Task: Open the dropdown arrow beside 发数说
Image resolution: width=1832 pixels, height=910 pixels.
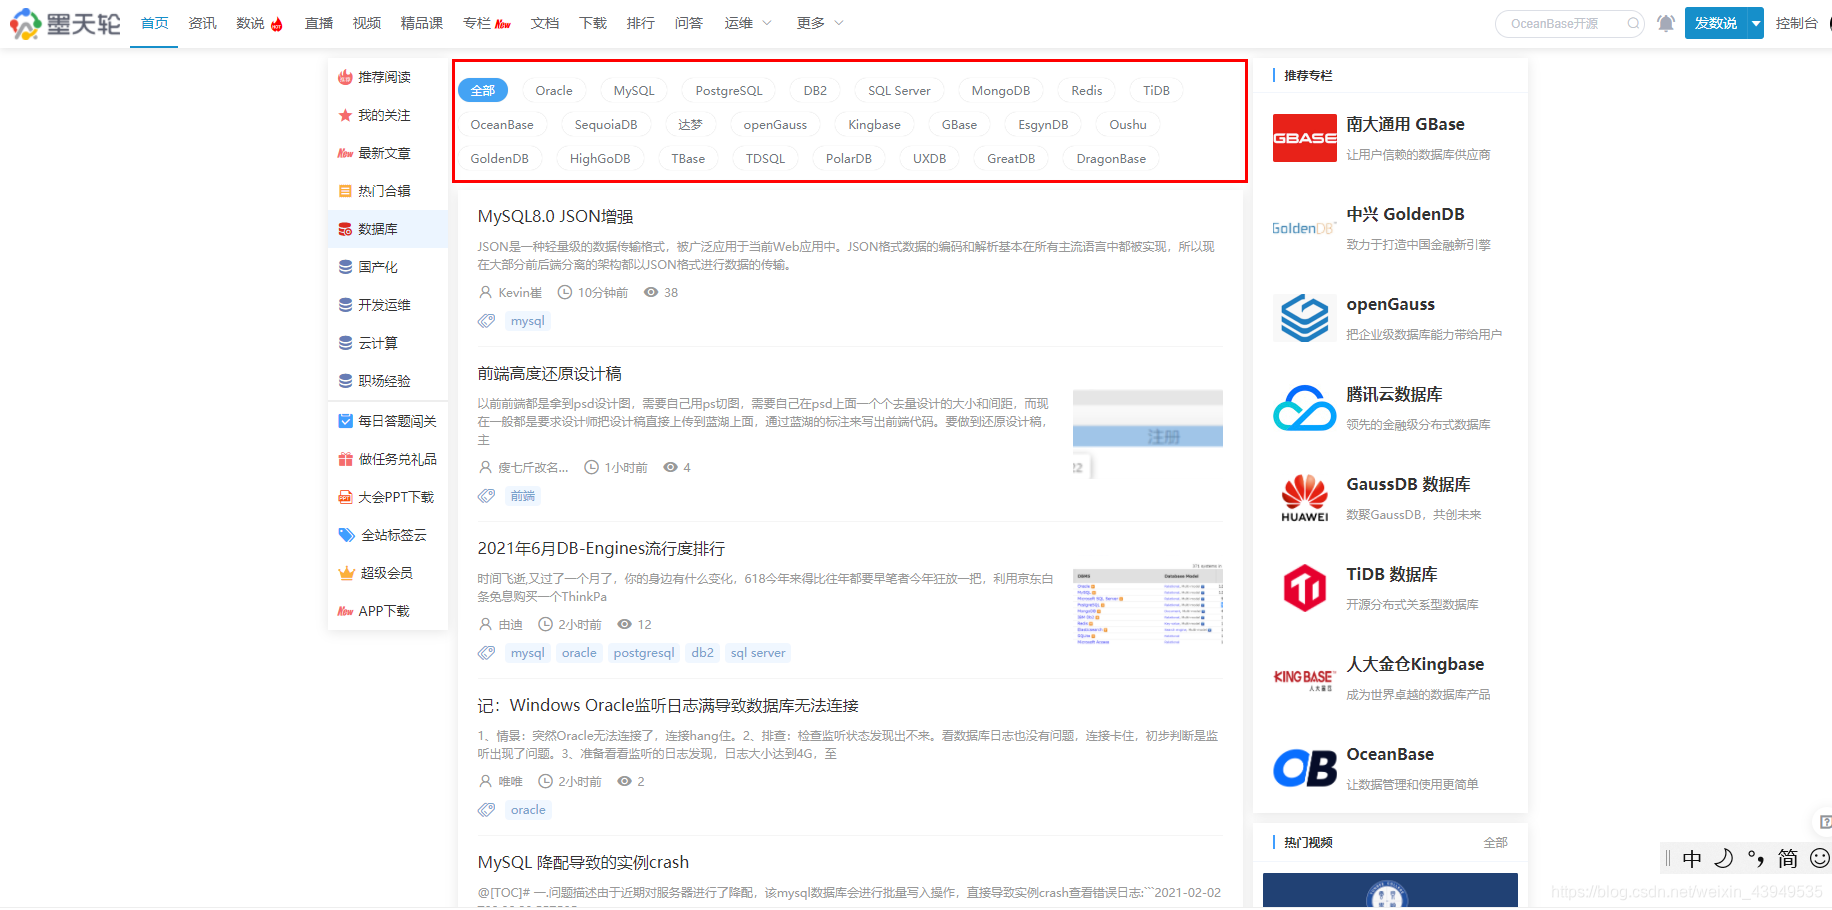Action: [1755, 23]
